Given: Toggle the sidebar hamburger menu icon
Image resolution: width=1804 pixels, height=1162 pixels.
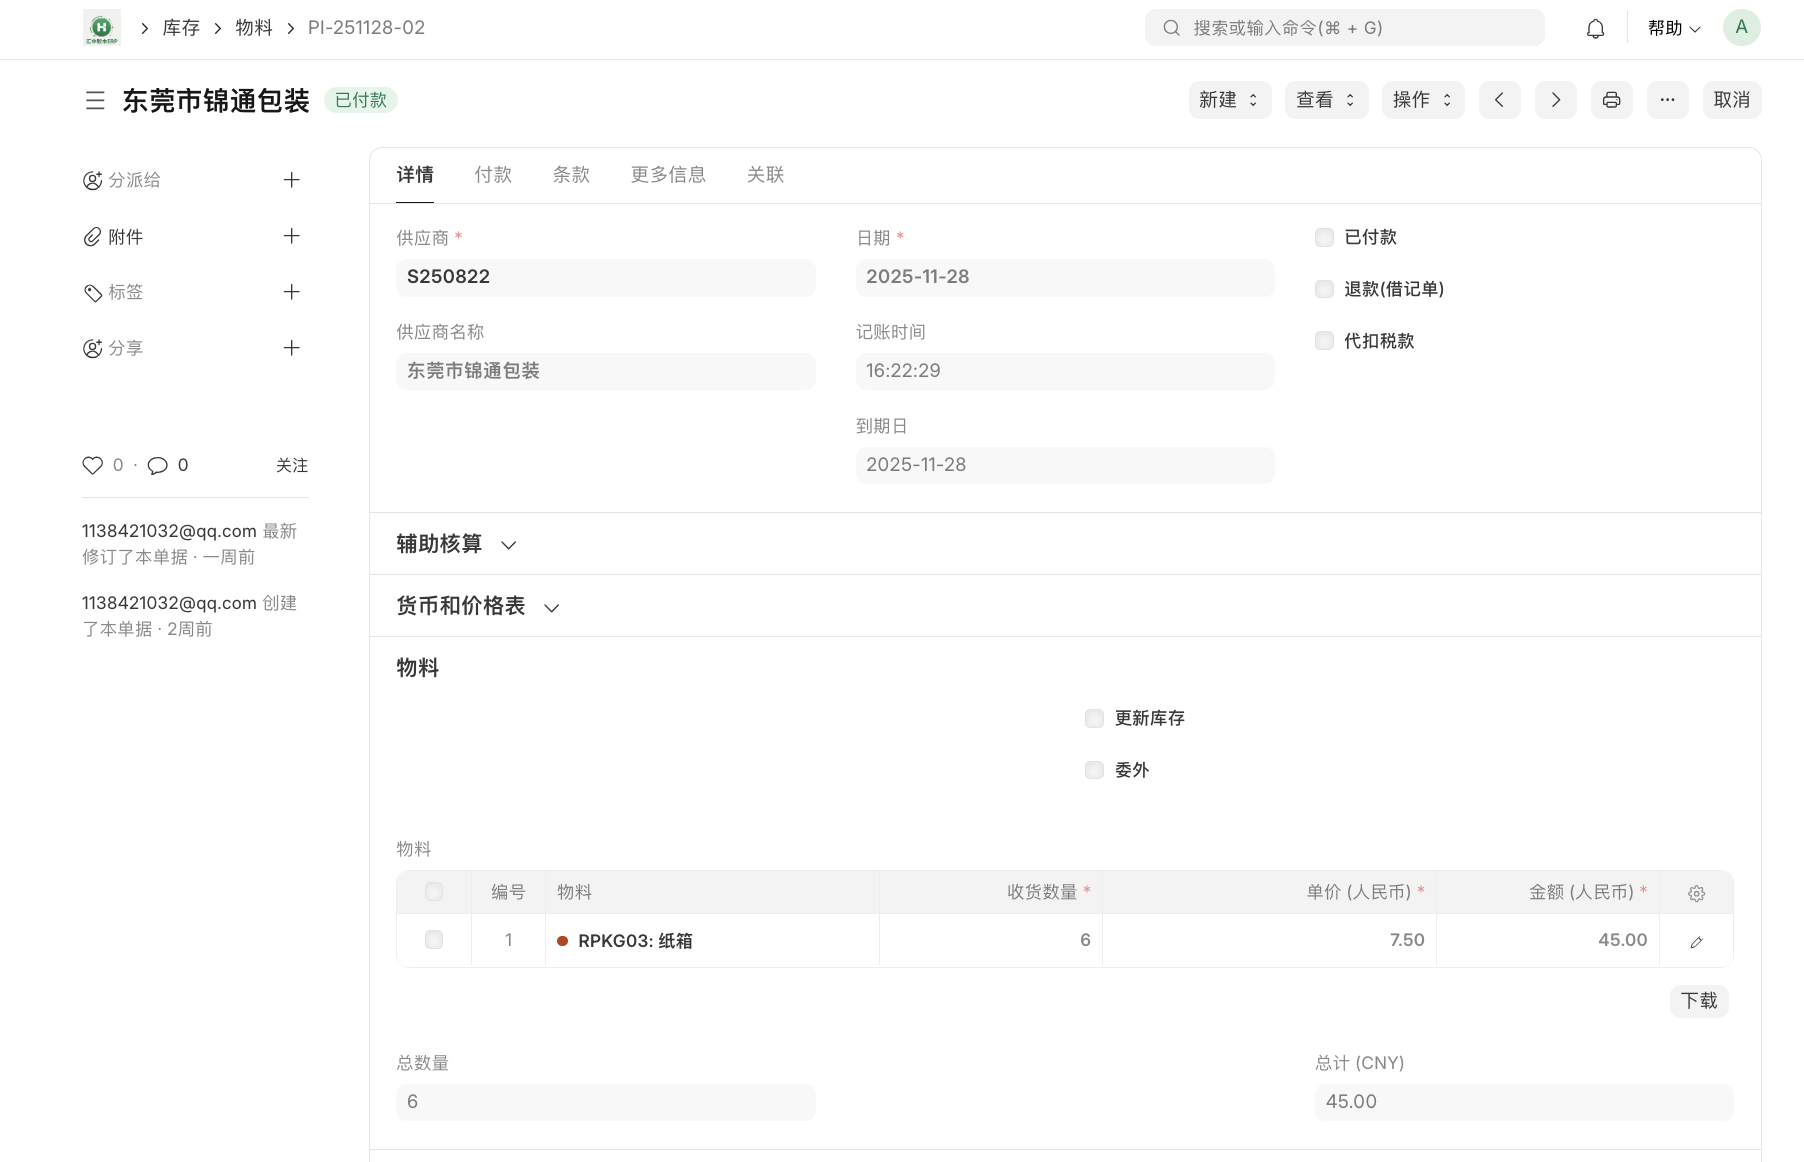Looking at the screenshot, I should coord(95,101).
